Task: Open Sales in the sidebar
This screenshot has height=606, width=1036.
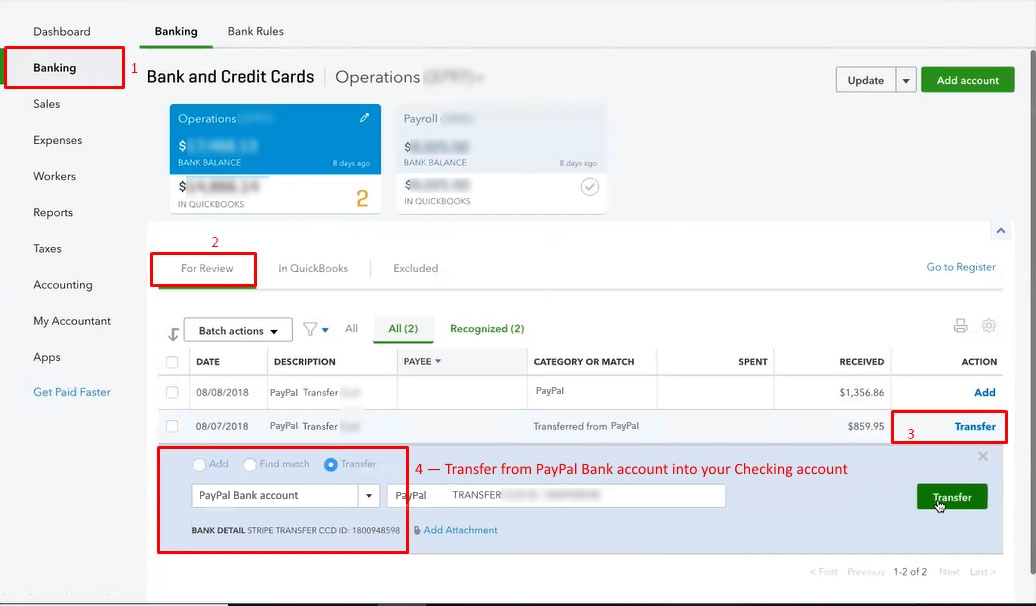Action: coord(46,104)
